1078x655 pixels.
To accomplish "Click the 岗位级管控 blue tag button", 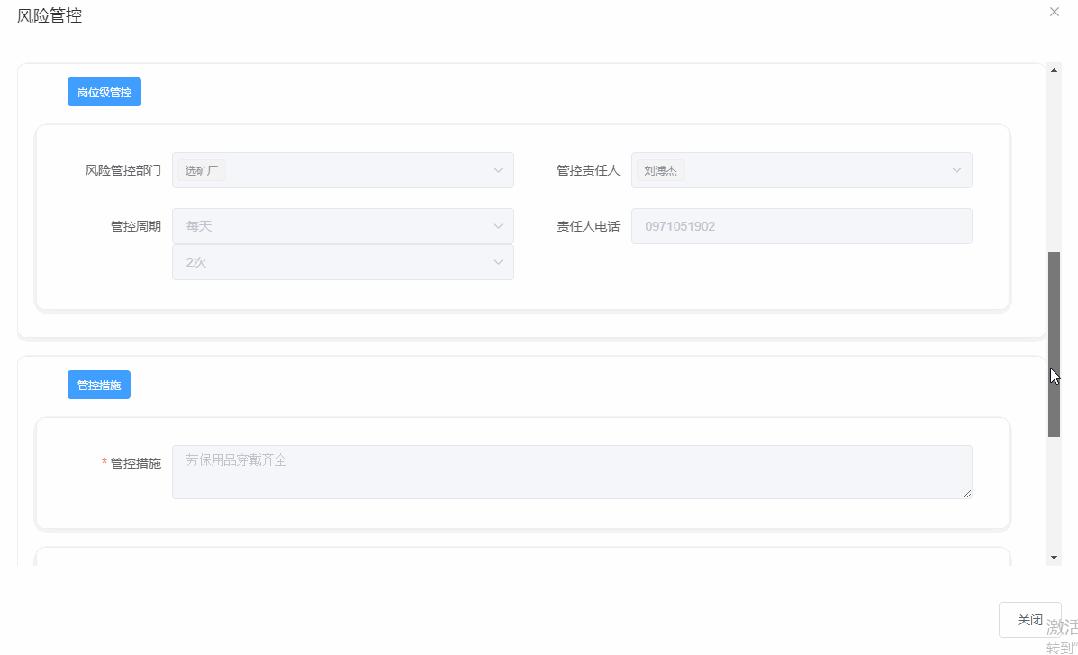I will click(104, 92).
